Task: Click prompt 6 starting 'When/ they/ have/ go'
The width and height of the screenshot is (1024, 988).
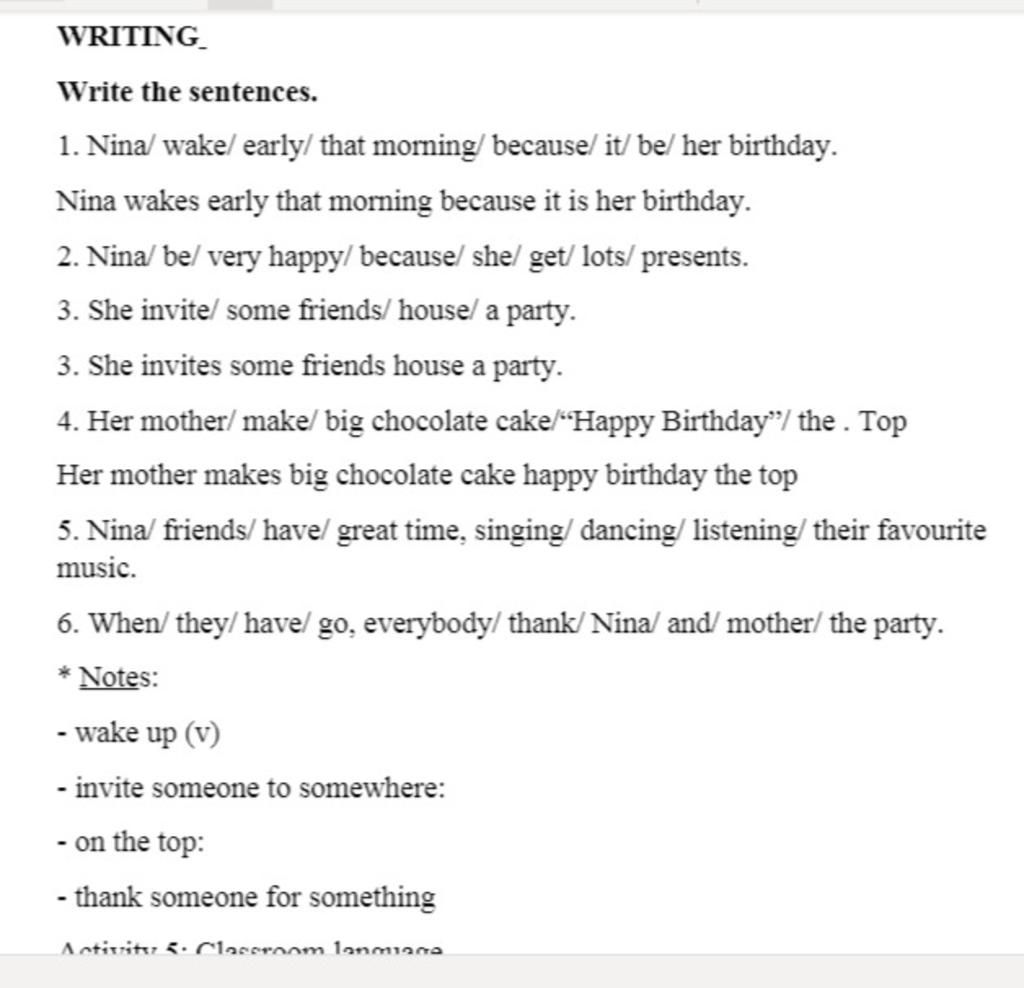Action: (x=500, y=623)
